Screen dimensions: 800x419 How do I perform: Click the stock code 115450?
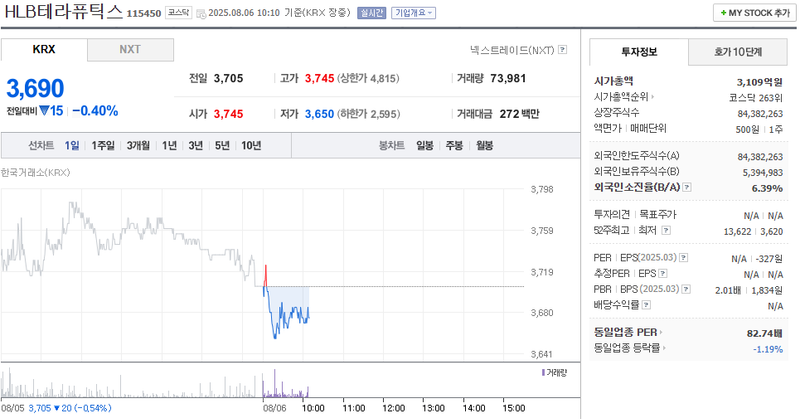point(144,14)
